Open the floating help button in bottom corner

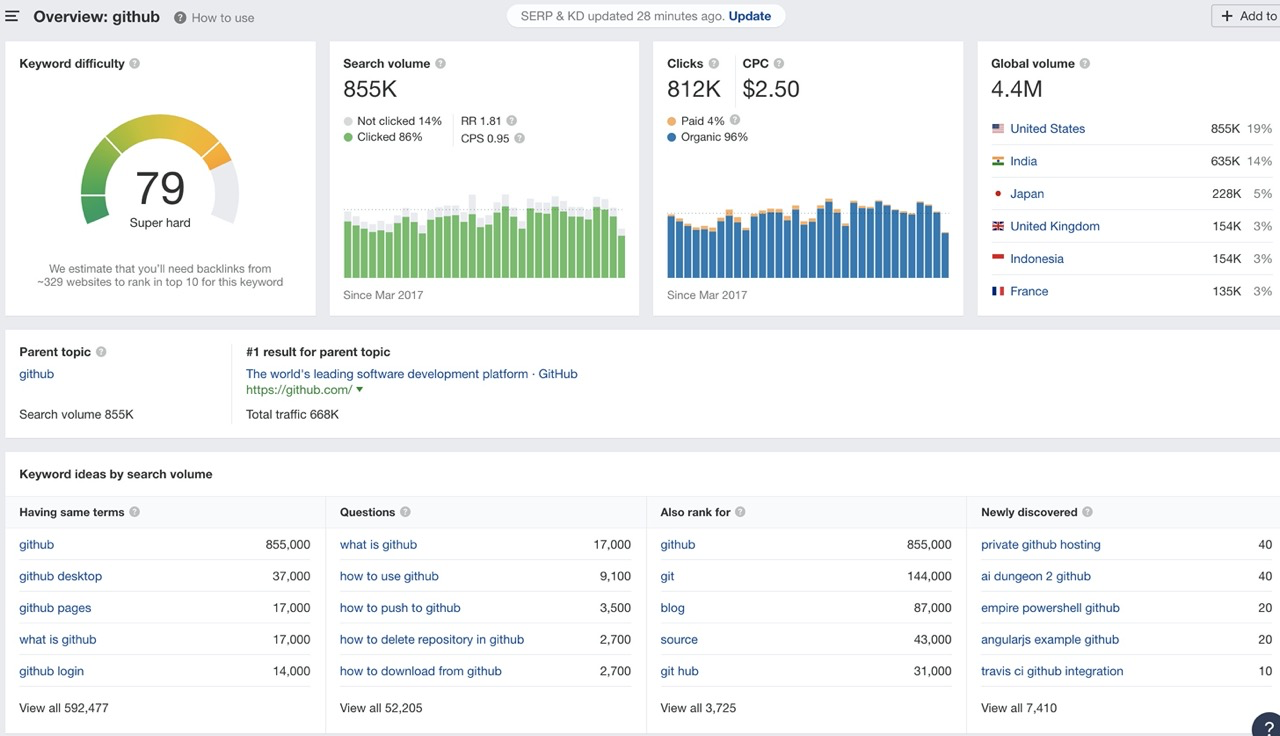pyautogui.click(x=1267, y=726)
